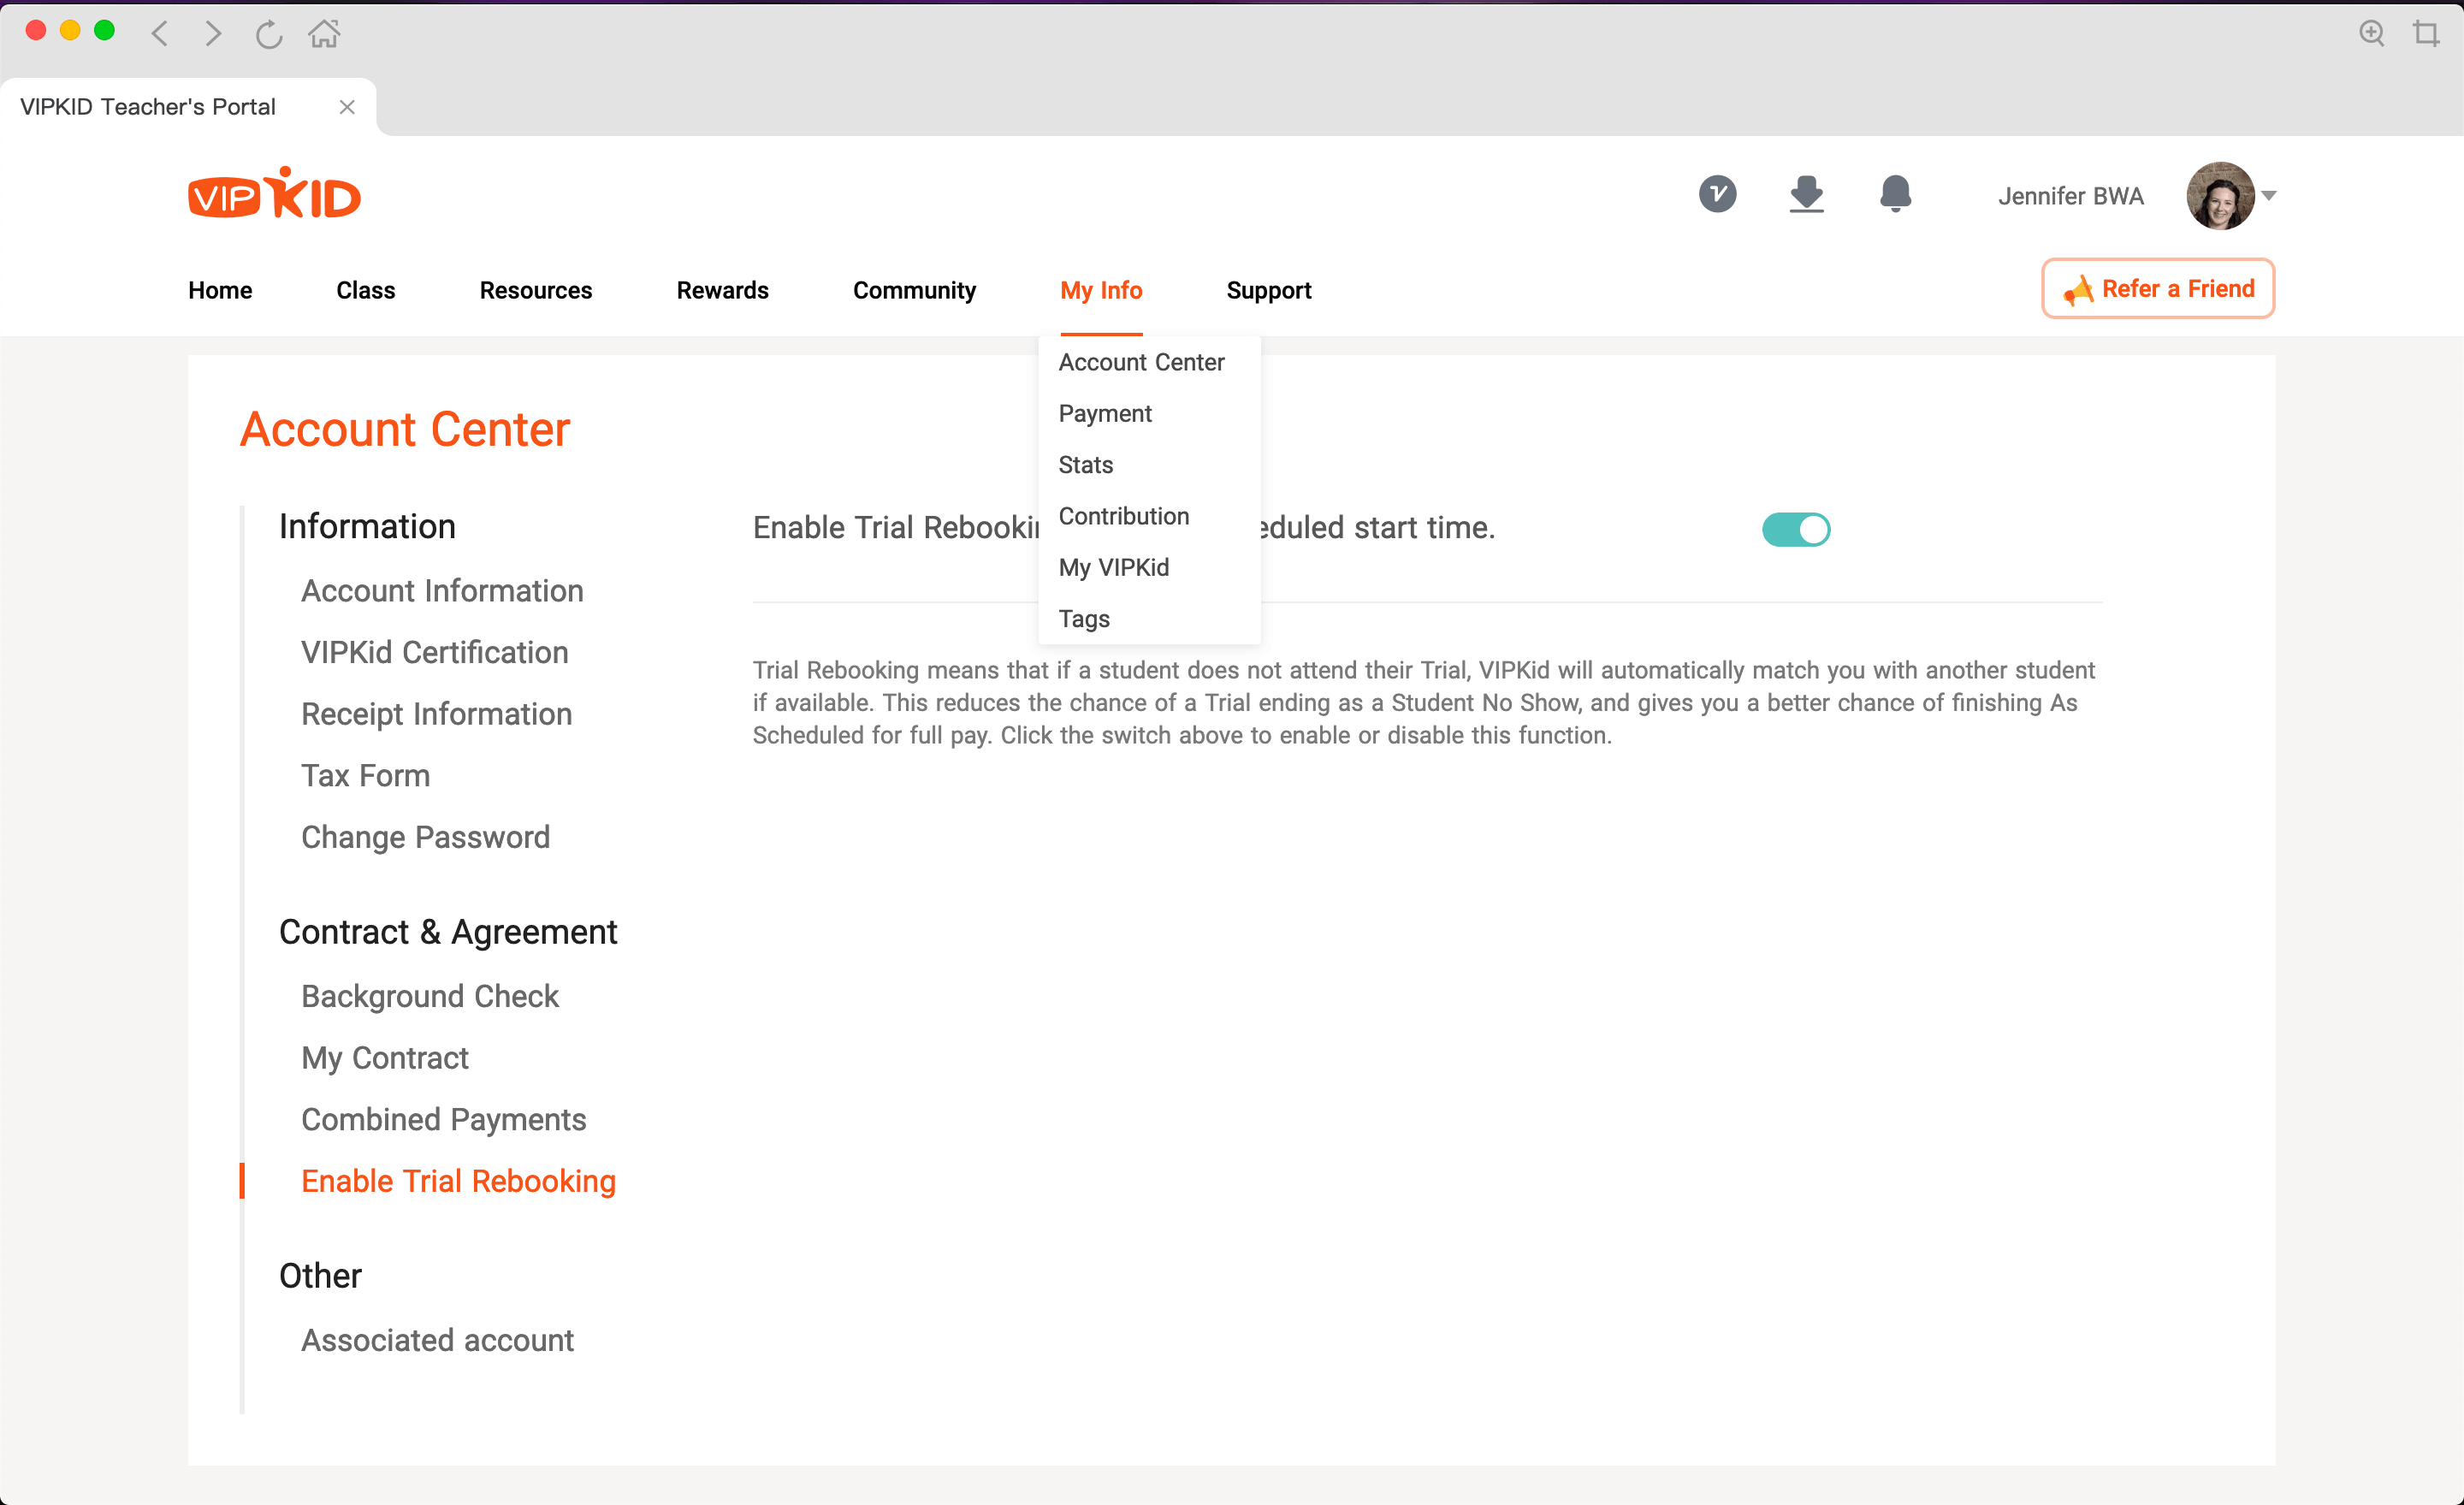Image resolution: width=2464 pixels, height=1505 pixels.
Task: Disable the Trial Rebooking switch
Action: [x=1795, y=529]
